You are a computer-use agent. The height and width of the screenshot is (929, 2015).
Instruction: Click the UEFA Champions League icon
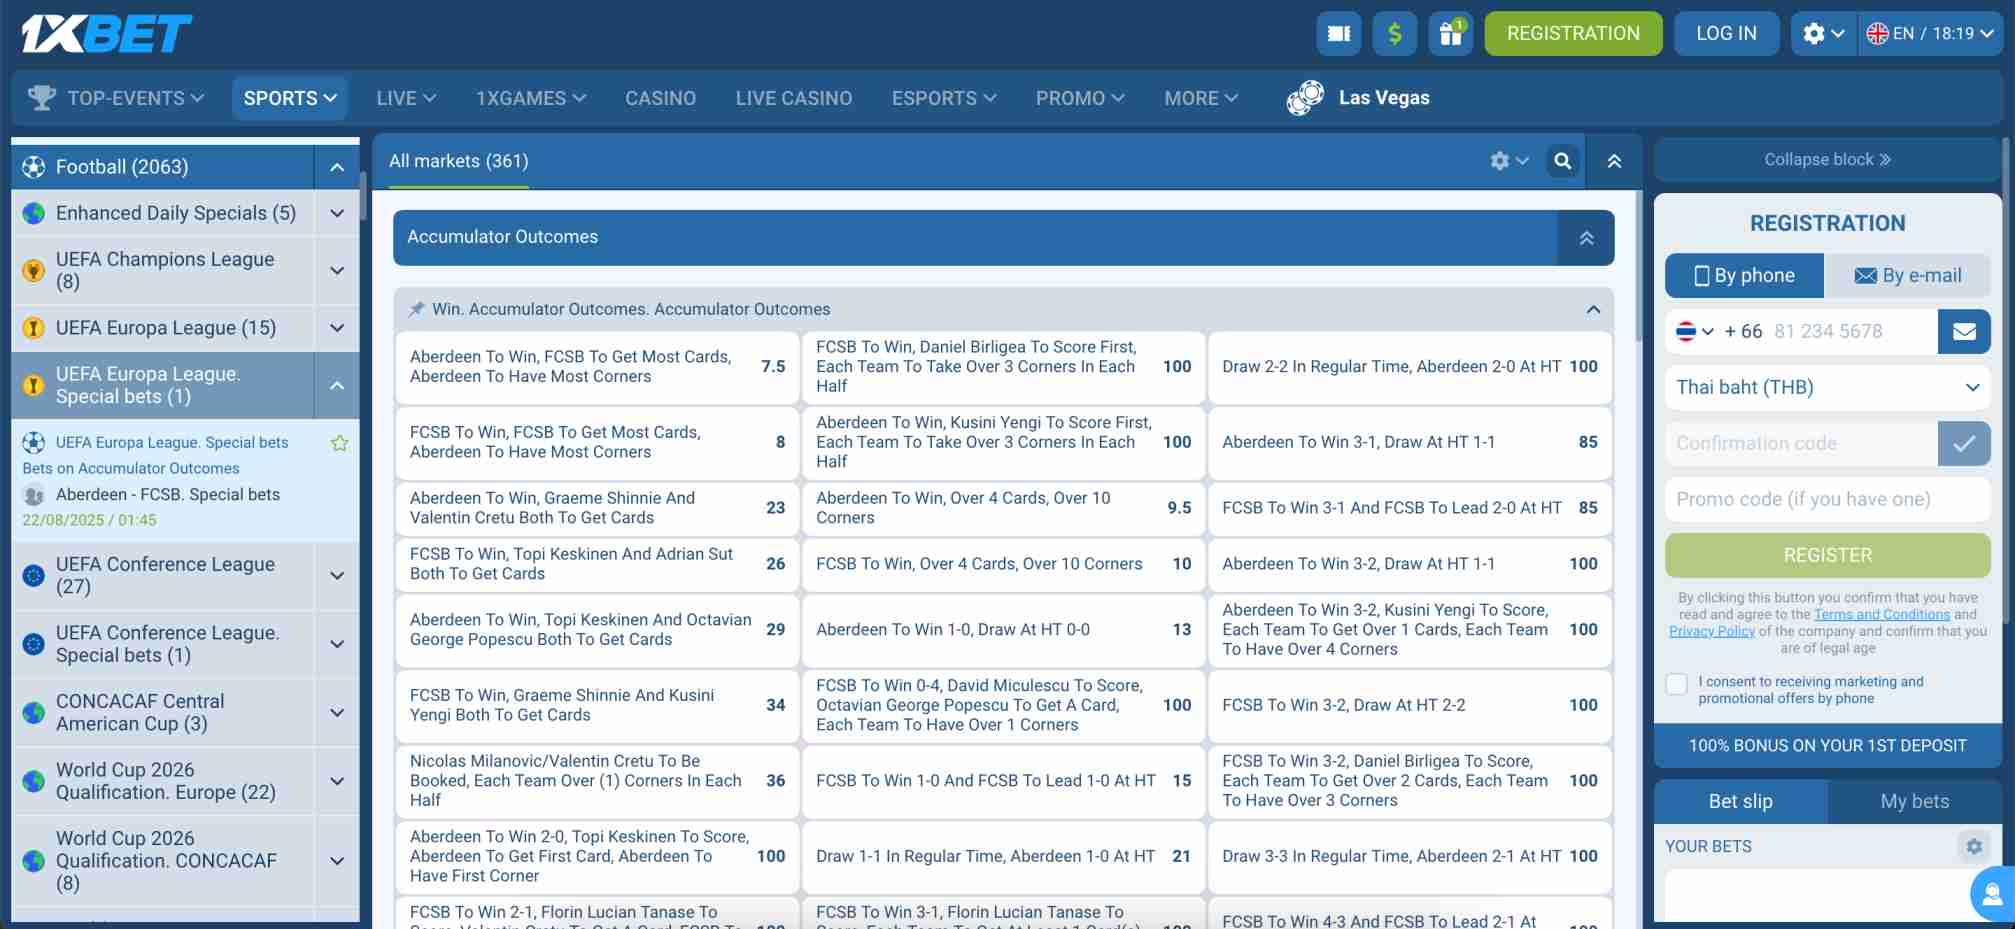click(34, 271)
